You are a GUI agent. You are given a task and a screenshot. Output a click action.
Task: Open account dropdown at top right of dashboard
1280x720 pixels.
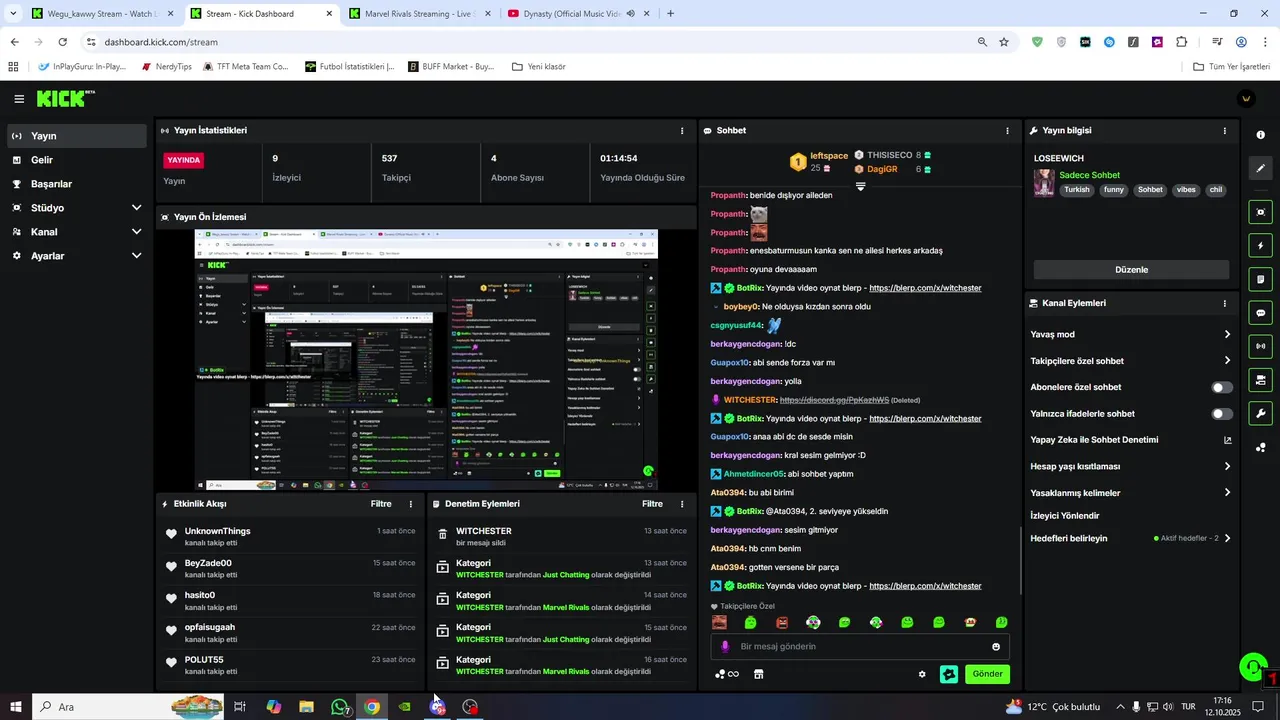(x=1245, y=99)
